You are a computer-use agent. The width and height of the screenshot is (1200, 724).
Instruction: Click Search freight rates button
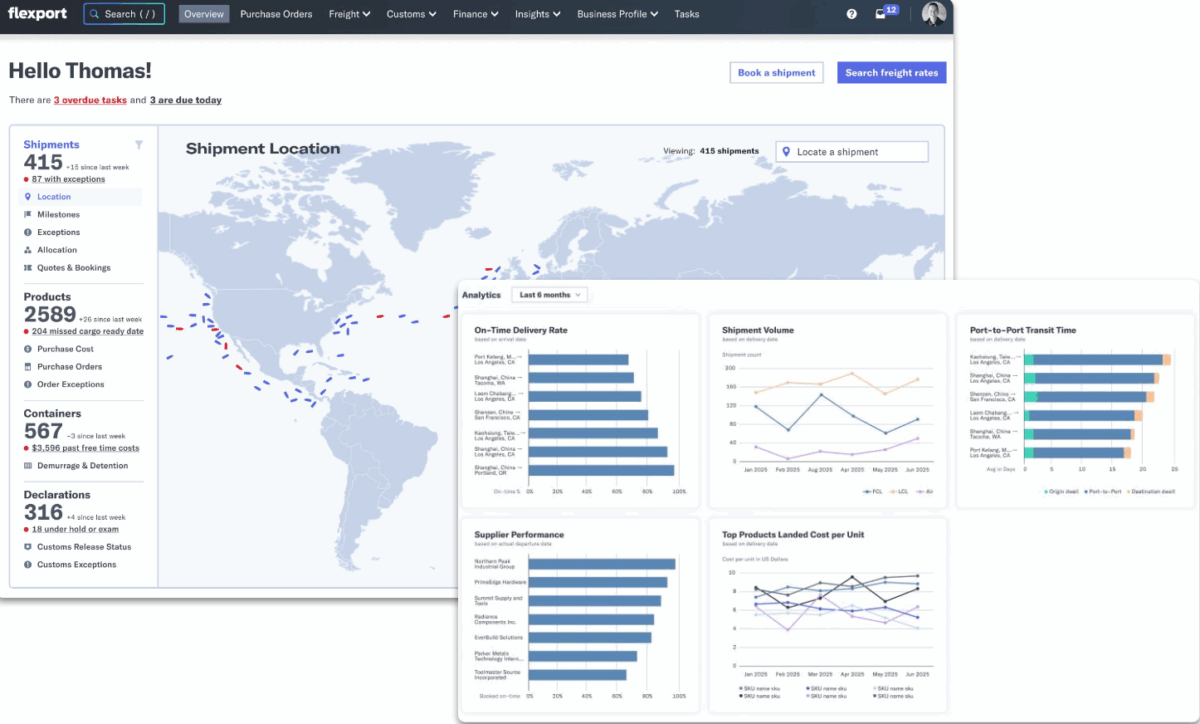891,72
